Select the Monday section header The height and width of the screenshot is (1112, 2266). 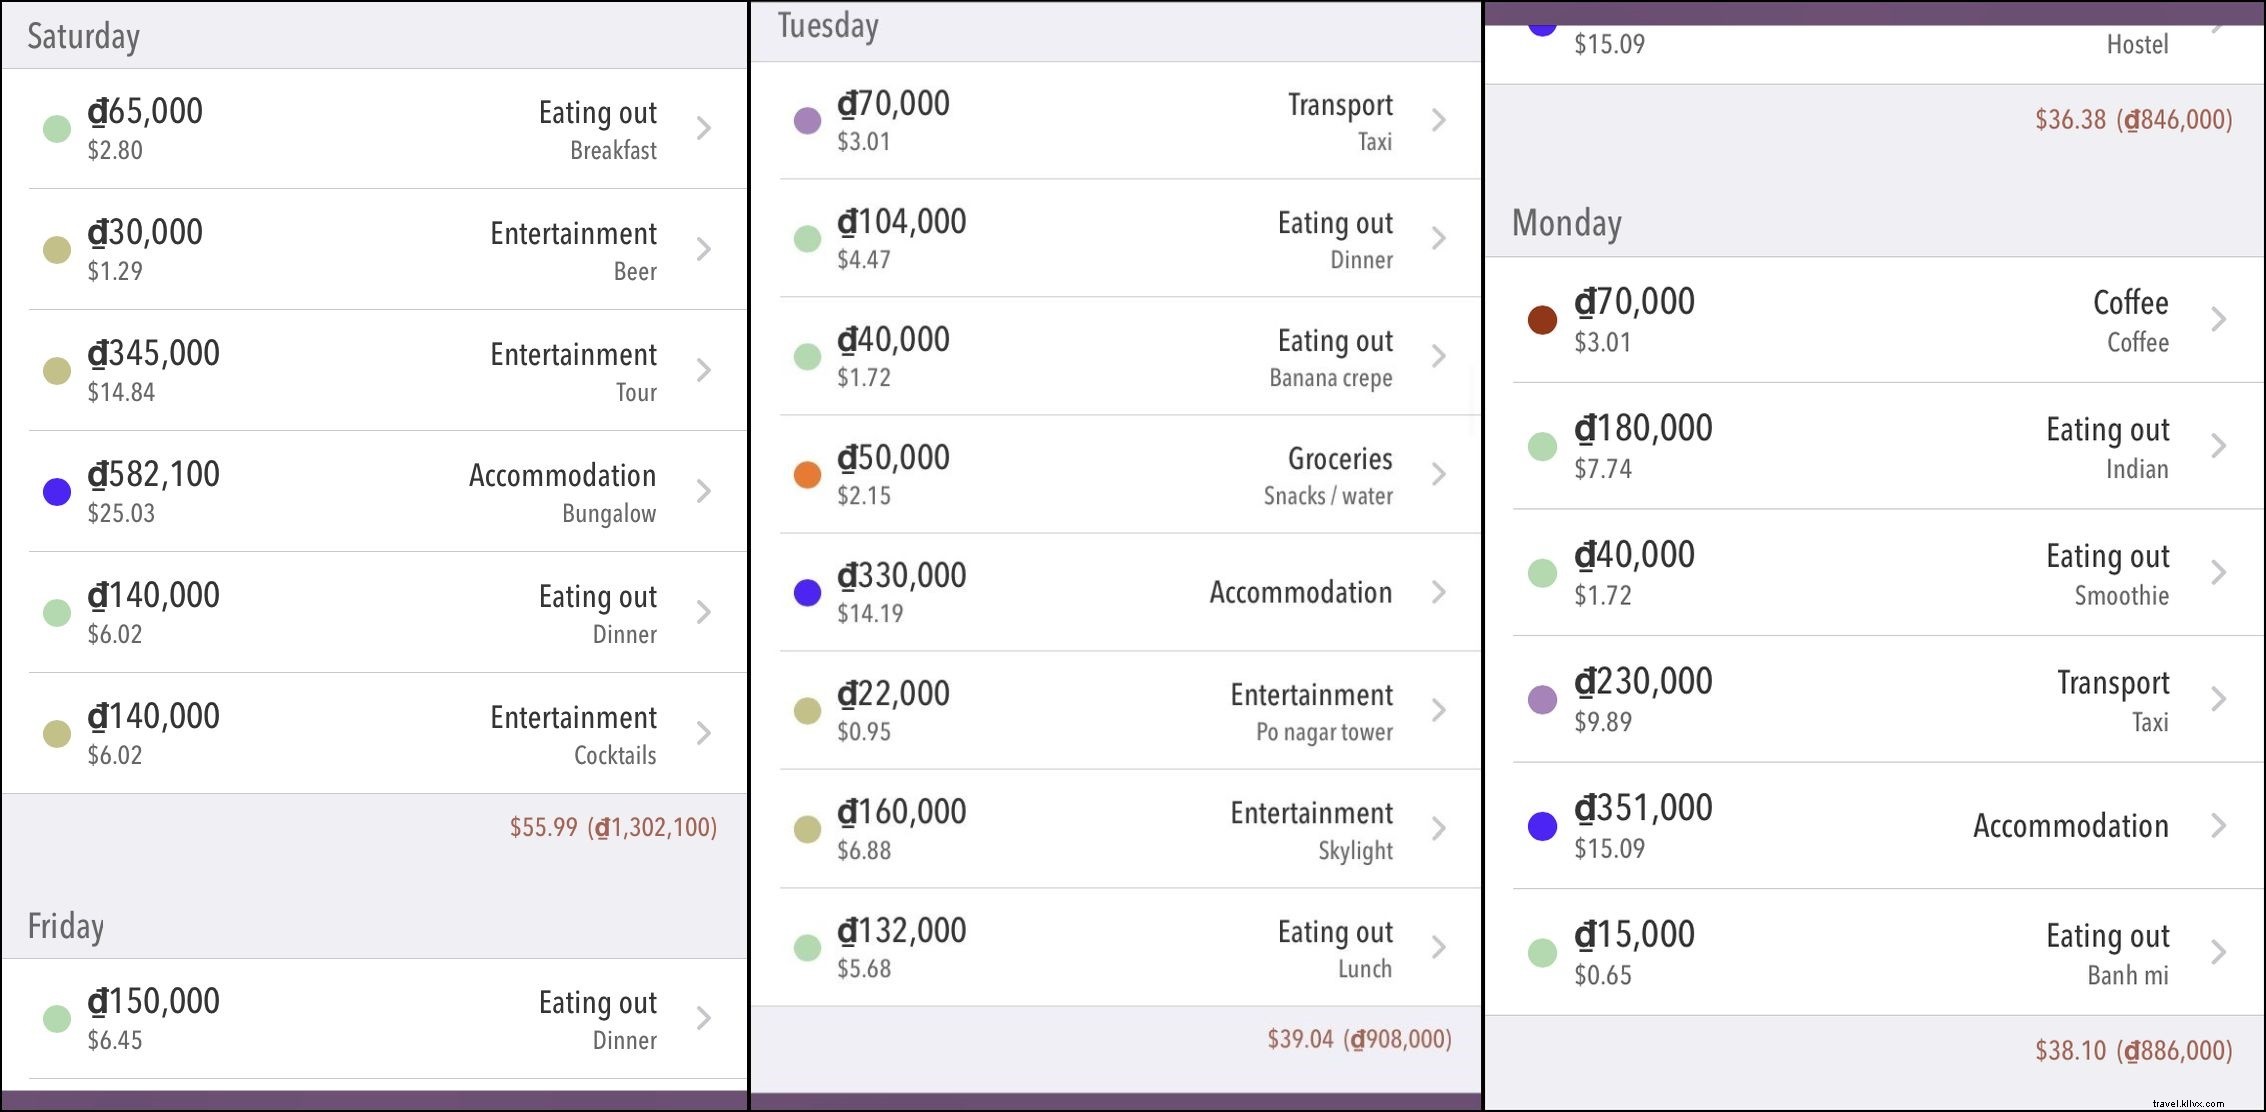tap(1566, 223)
